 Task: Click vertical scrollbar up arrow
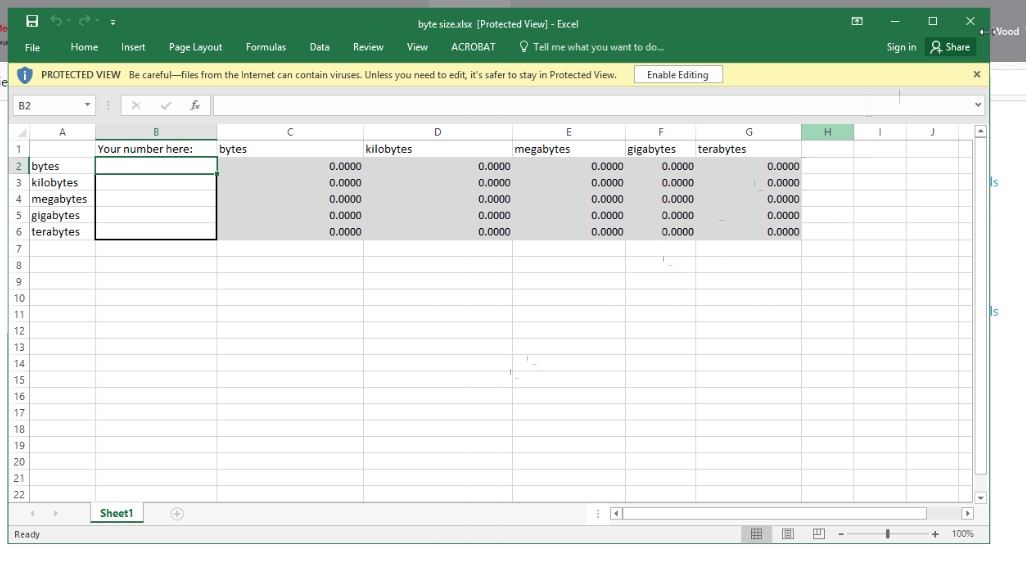click(980, 132)
